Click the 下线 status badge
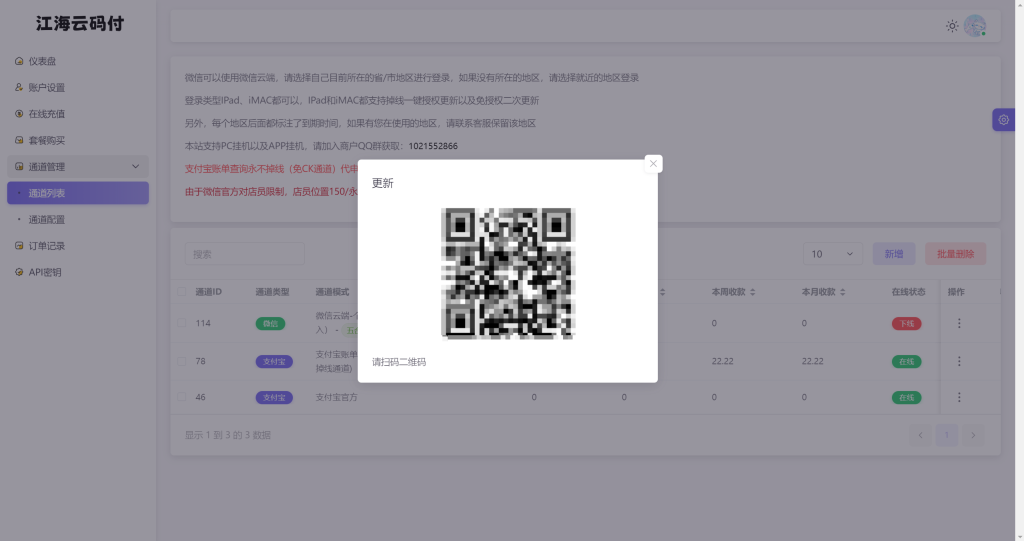The height and width of the screenshot is (541, 1024). pos(906,323)
